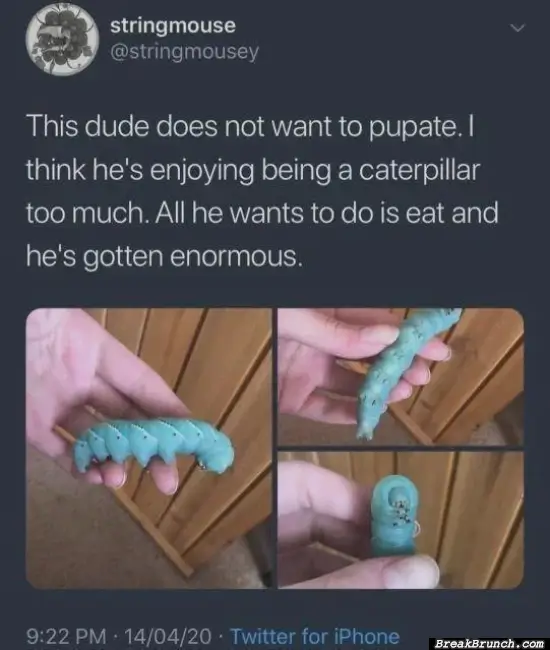Open the bottom-right curled caterpillar photo
The width and height of the screenshot is (550, 650).
coord(400,520)
